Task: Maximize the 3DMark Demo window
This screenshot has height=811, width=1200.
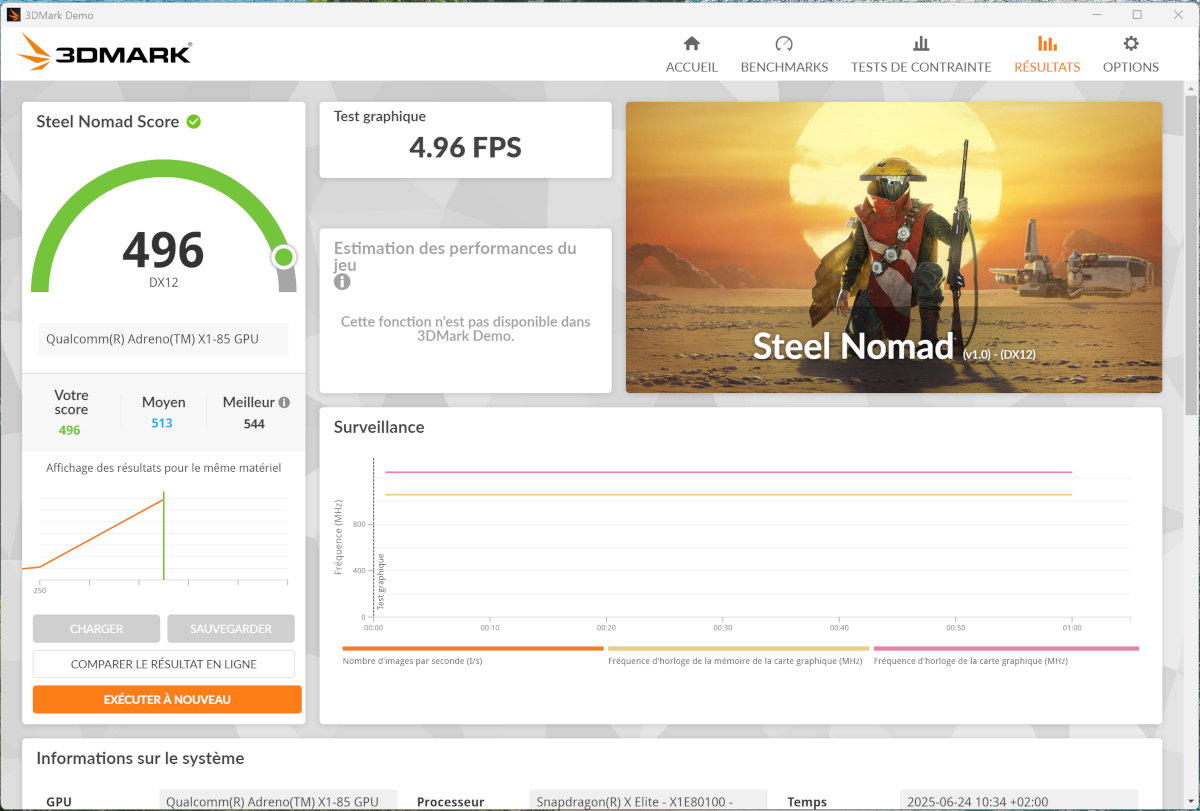Action: click(x=1137, y=14)
